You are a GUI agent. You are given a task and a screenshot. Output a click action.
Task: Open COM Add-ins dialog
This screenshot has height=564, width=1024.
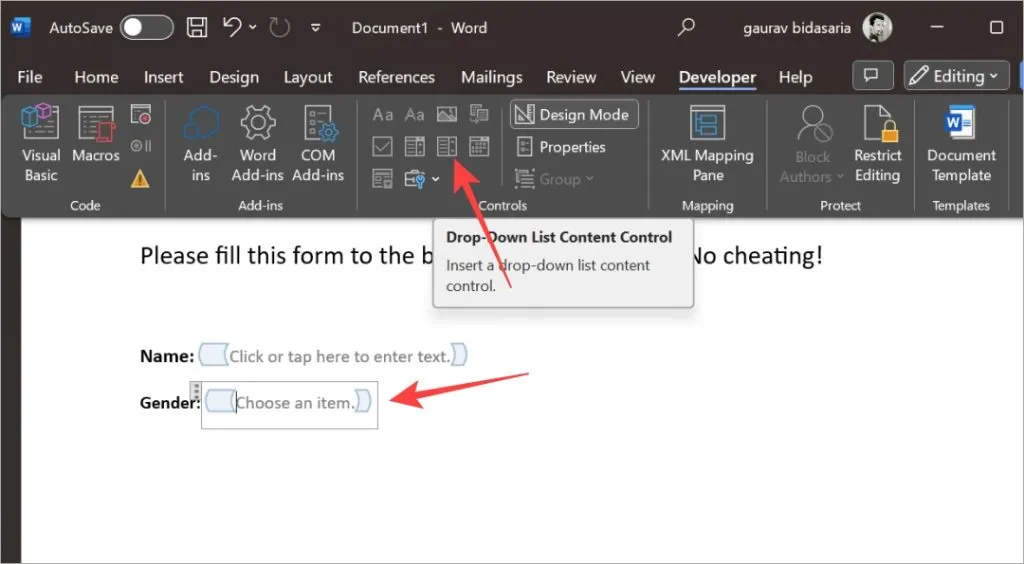point(318,144)
